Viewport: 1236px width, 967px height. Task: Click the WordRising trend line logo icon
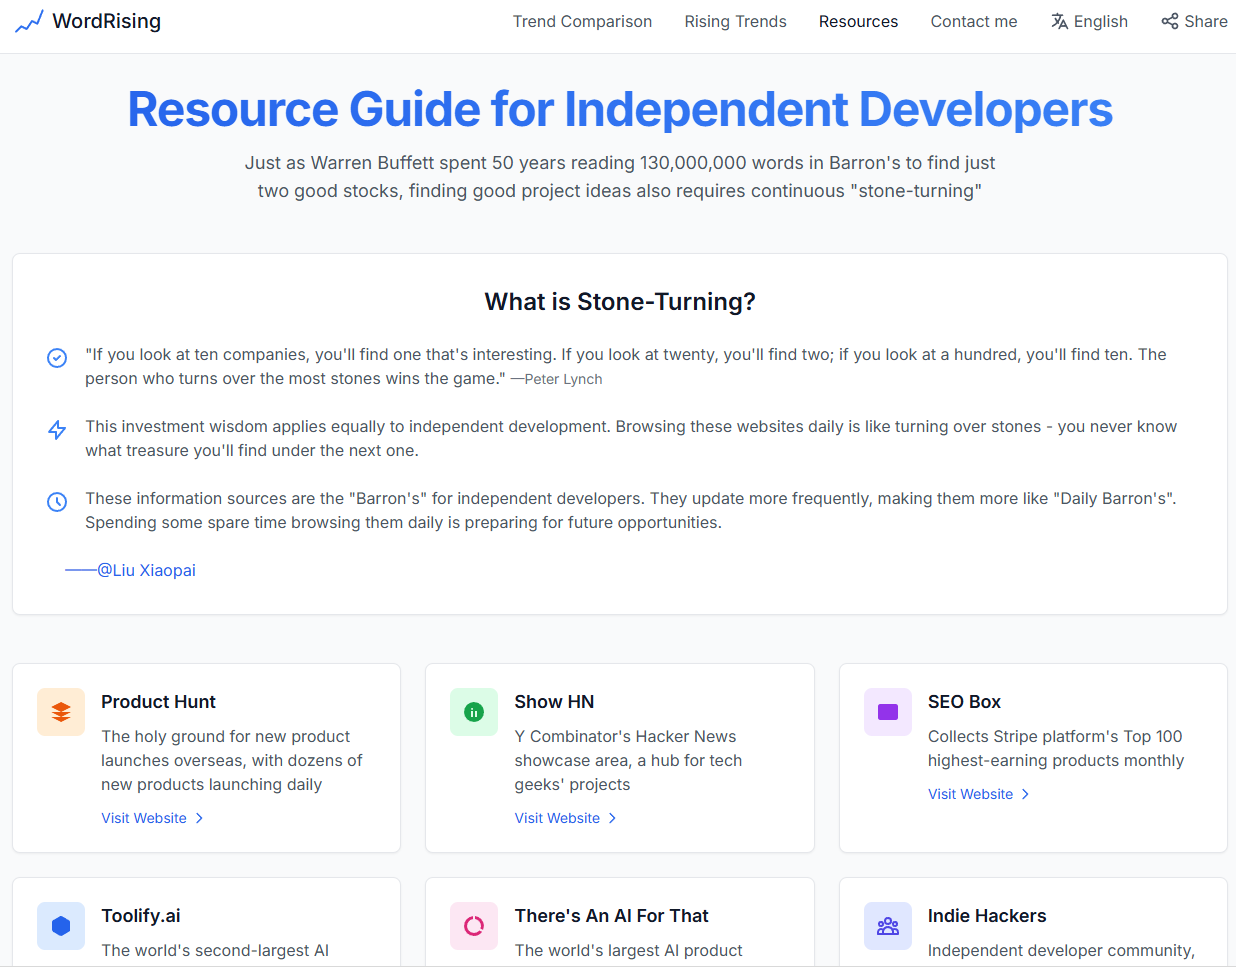pos(29,21)
